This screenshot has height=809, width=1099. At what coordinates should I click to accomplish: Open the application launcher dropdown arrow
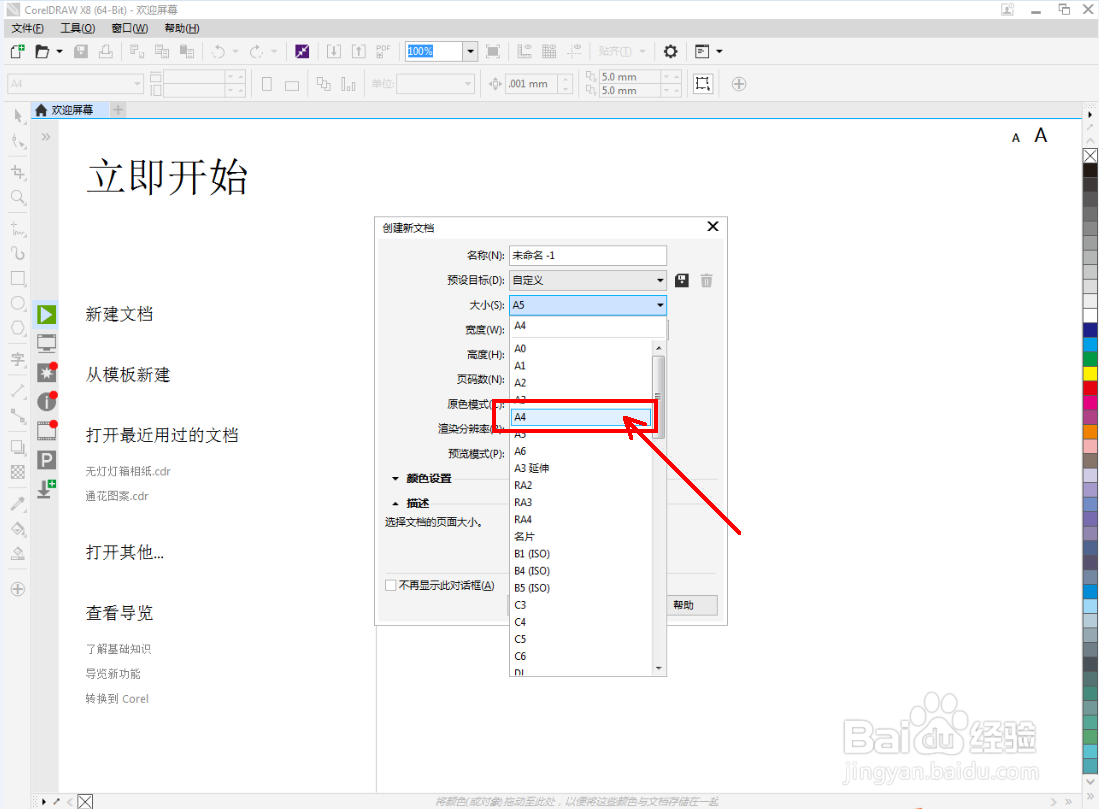pyautogui.click(x=719, y=51)
